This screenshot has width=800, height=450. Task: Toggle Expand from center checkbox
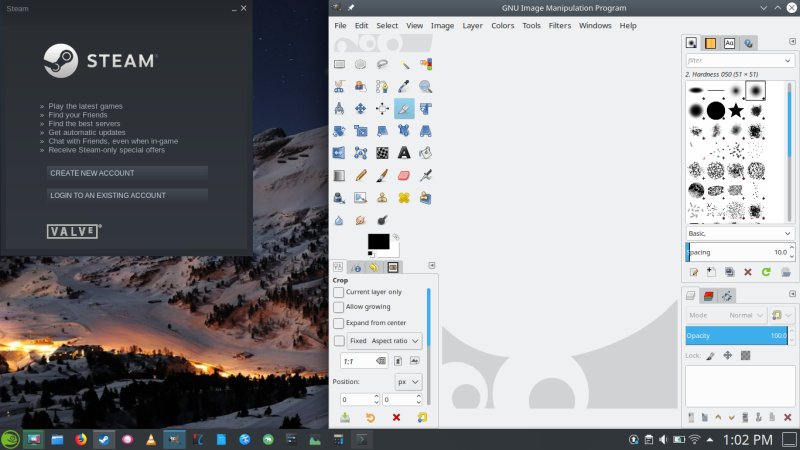pos(339,323)
